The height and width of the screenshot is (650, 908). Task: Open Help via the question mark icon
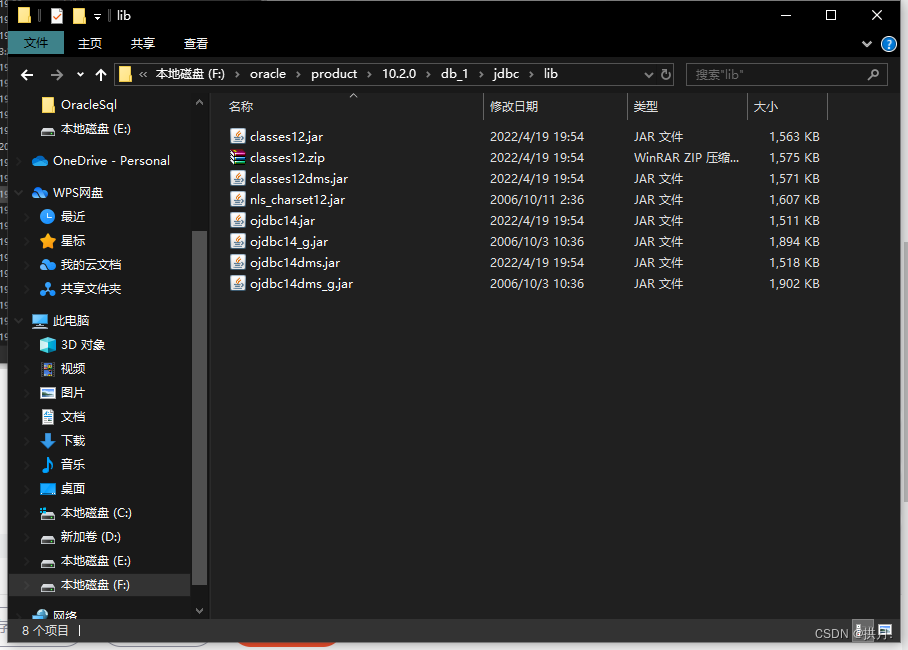click(889, 43)
